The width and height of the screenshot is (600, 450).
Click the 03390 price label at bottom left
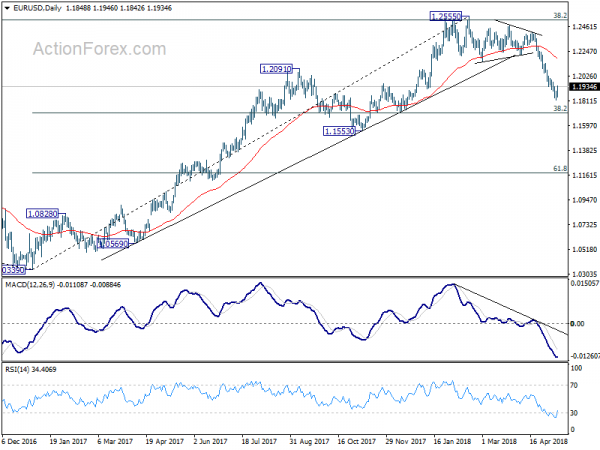[x=13, y=270]
